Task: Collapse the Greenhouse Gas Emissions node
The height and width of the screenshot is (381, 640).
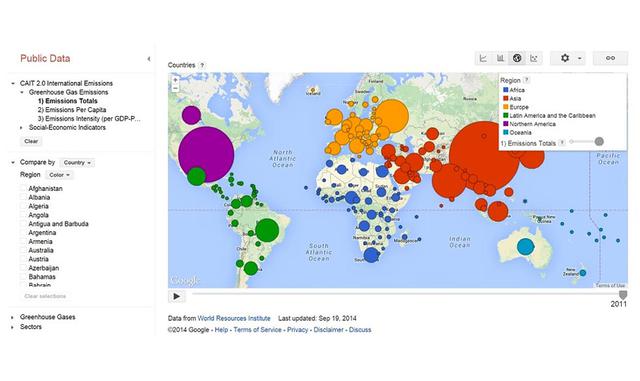Action: pos(22,92)
